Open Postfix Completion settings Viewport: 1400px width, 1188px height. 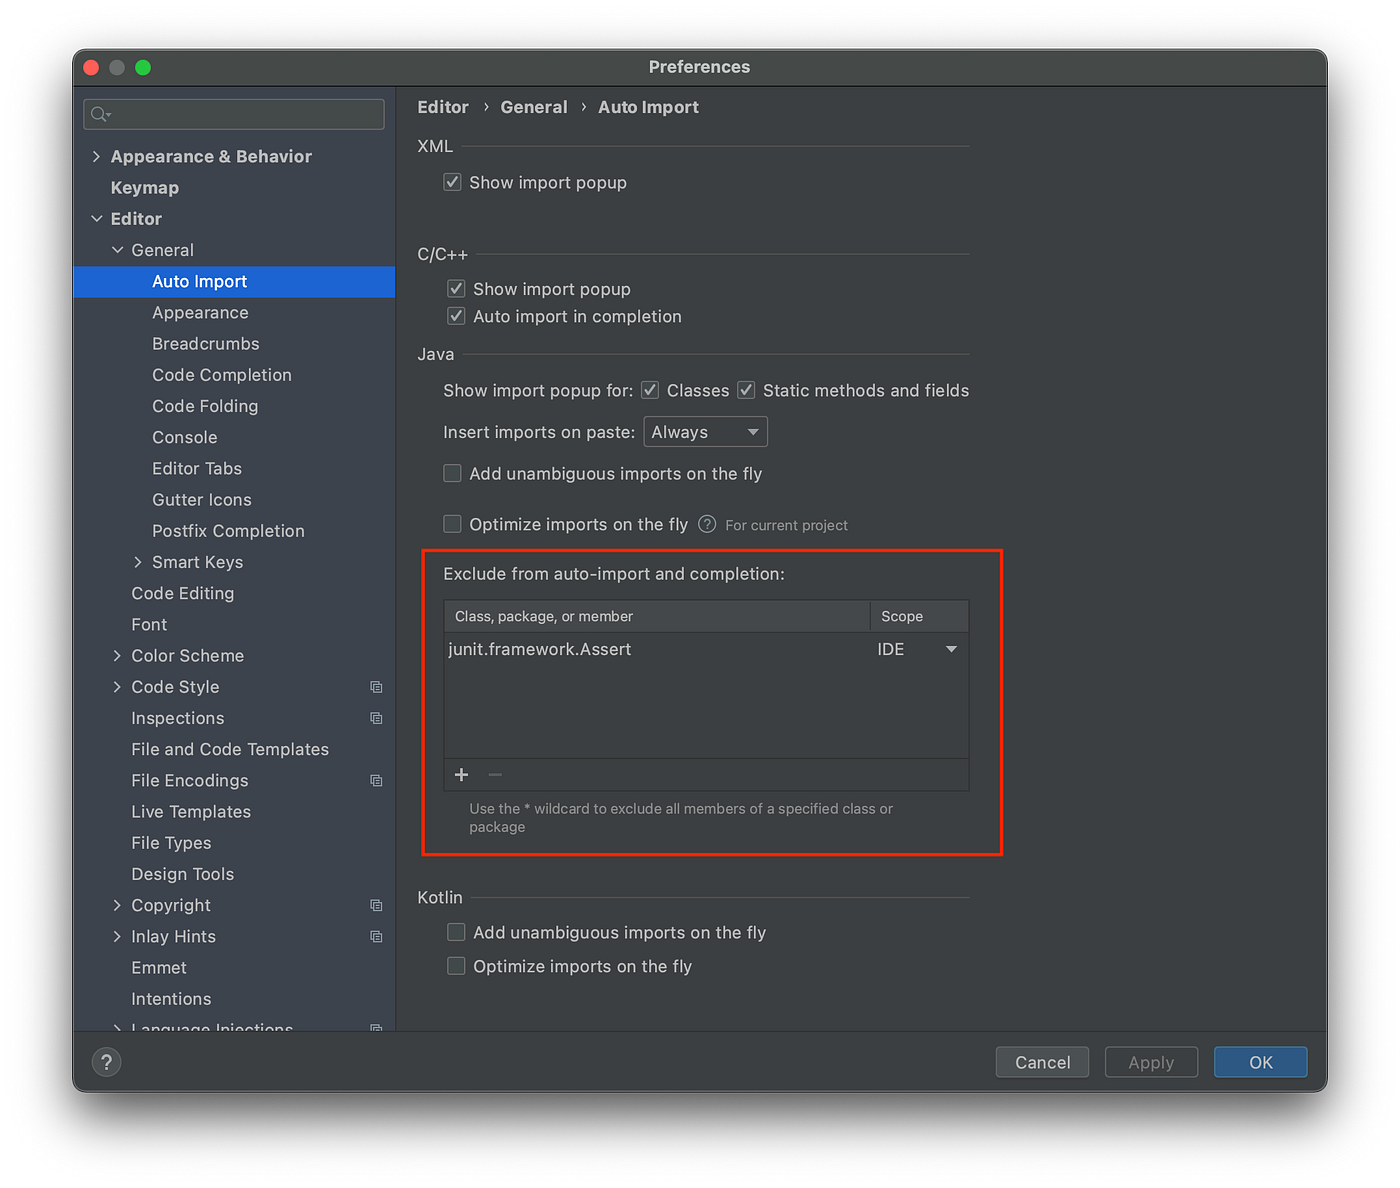[227, 530]
